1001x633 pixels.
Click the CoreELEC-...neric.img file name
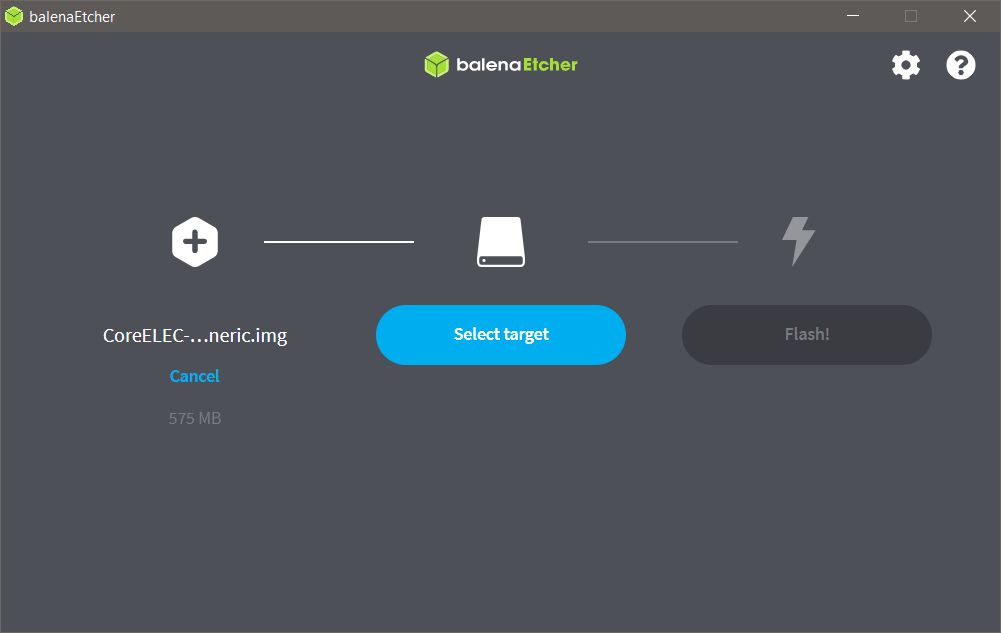[195, 335]
